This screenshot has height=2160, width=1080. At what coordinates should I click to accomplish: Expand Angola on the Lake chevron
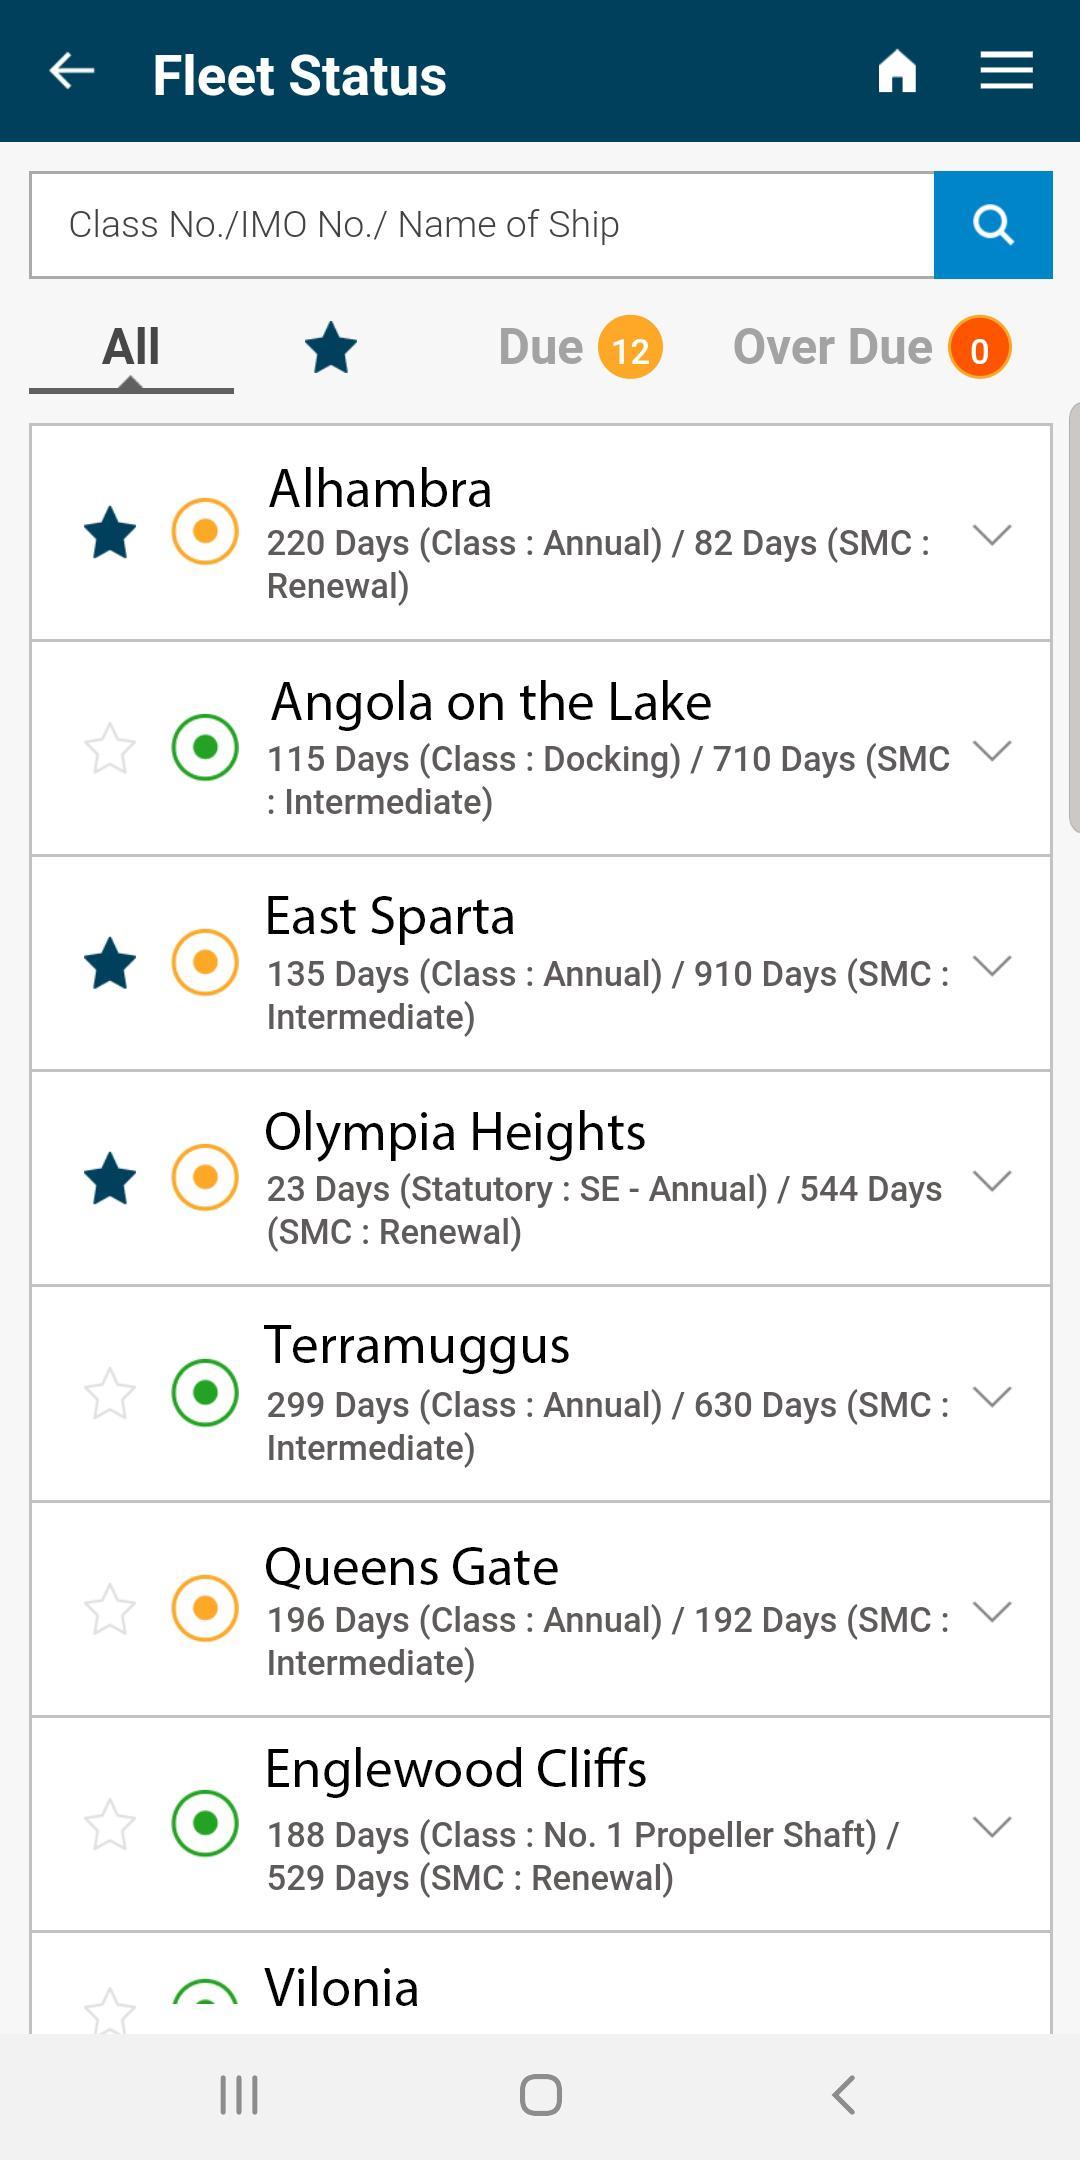992,751
